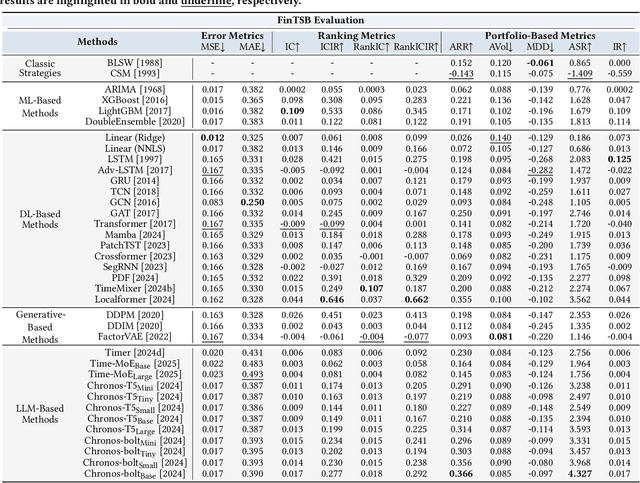
Task: Click the FinTSB Evaluation table title
Action: [x=320, y=19]
